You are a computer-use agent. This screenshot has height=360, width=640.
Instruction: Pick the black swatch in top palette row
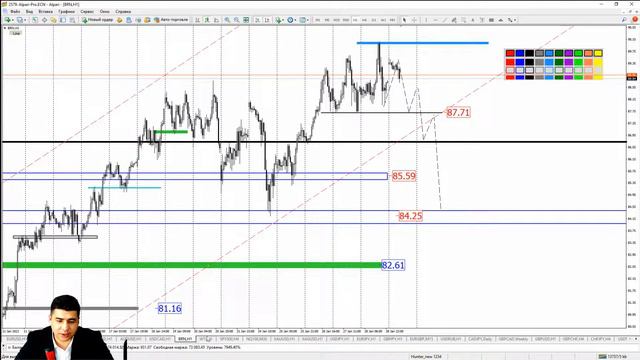(x=530, y=53)
